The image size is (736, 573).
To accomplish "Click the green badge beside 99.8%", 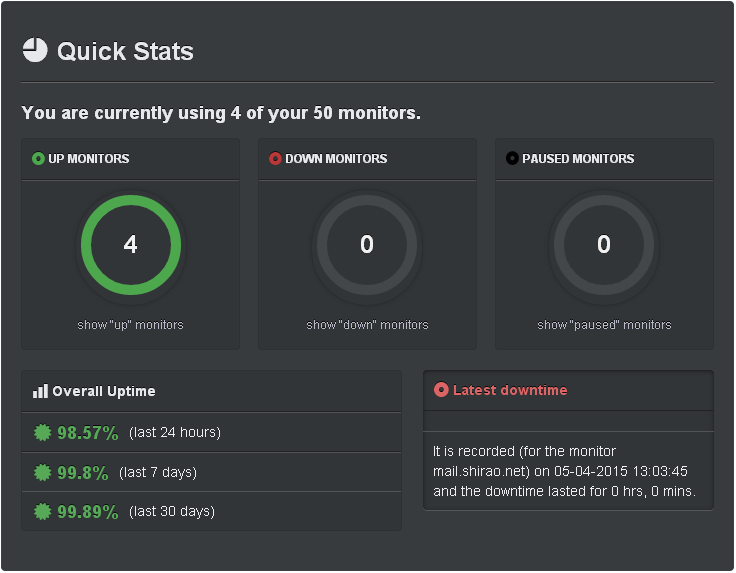I will pos(42,472).
